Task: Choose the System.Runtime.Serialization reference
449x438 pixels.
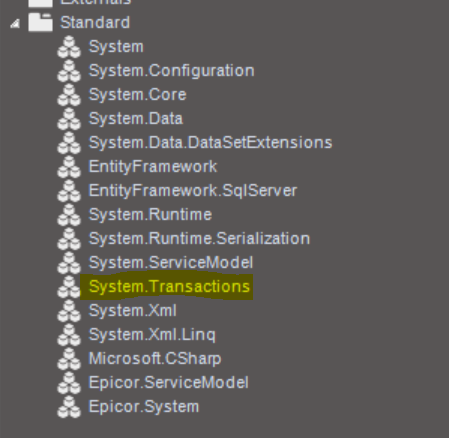Action: 199,239
